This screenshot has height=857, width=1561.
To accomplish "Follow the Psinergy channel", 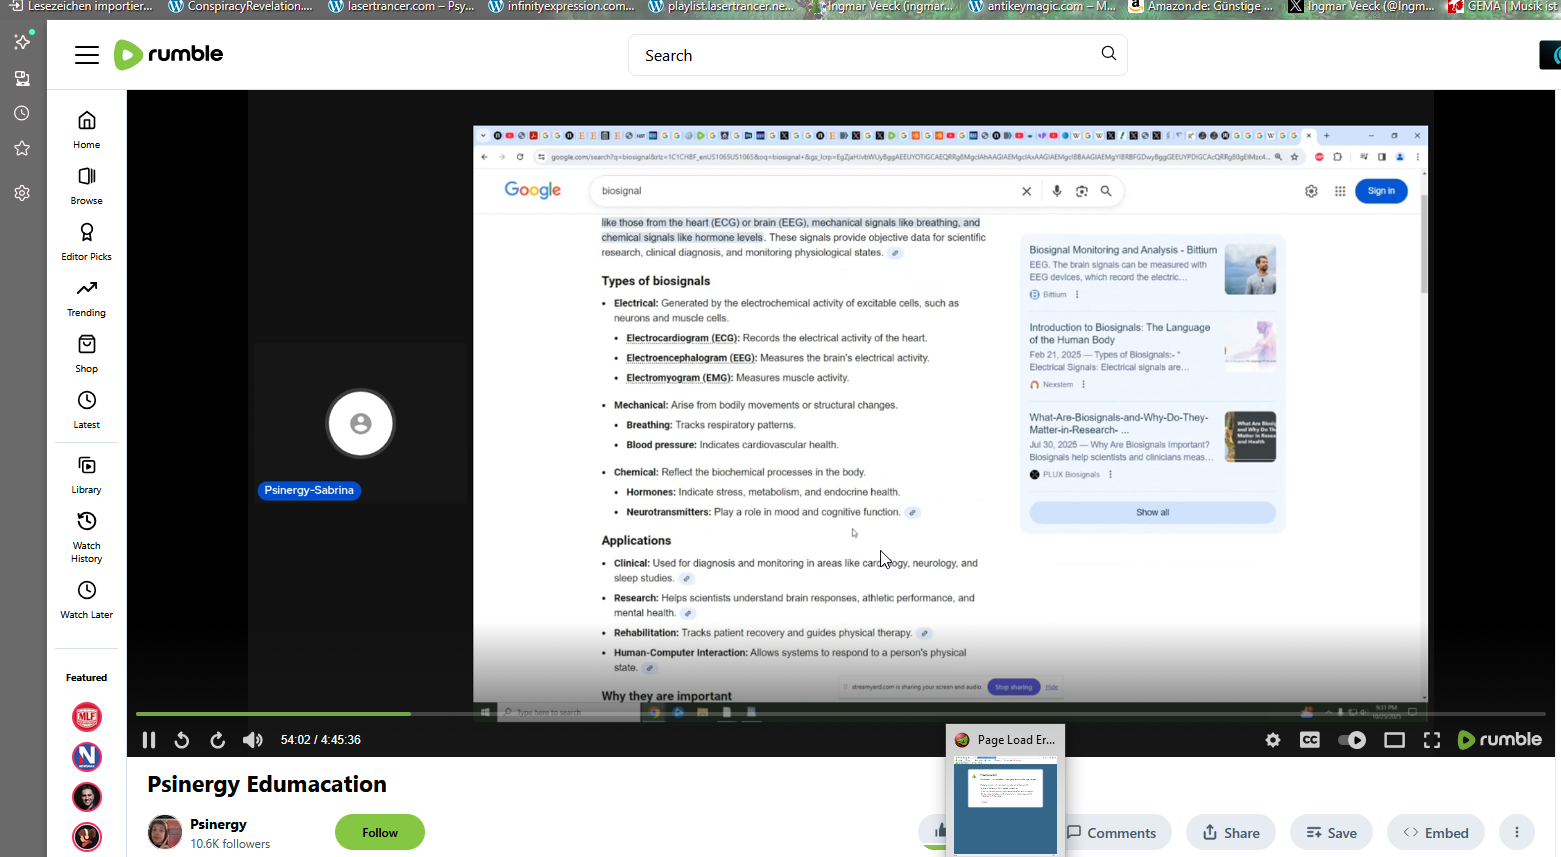I will (x=379, y=832).
